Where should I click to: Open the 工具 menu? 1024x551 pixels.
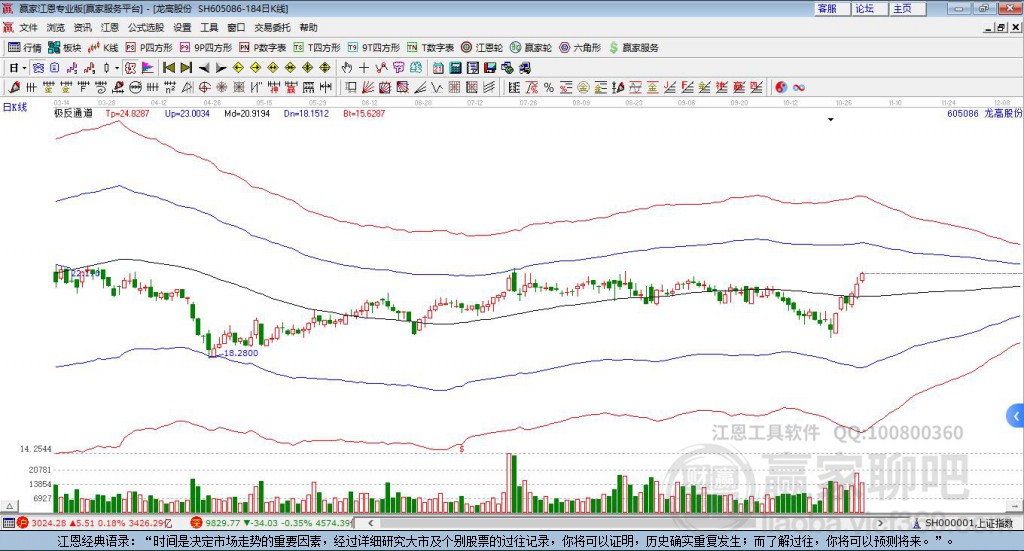click(x=209, y=27)
